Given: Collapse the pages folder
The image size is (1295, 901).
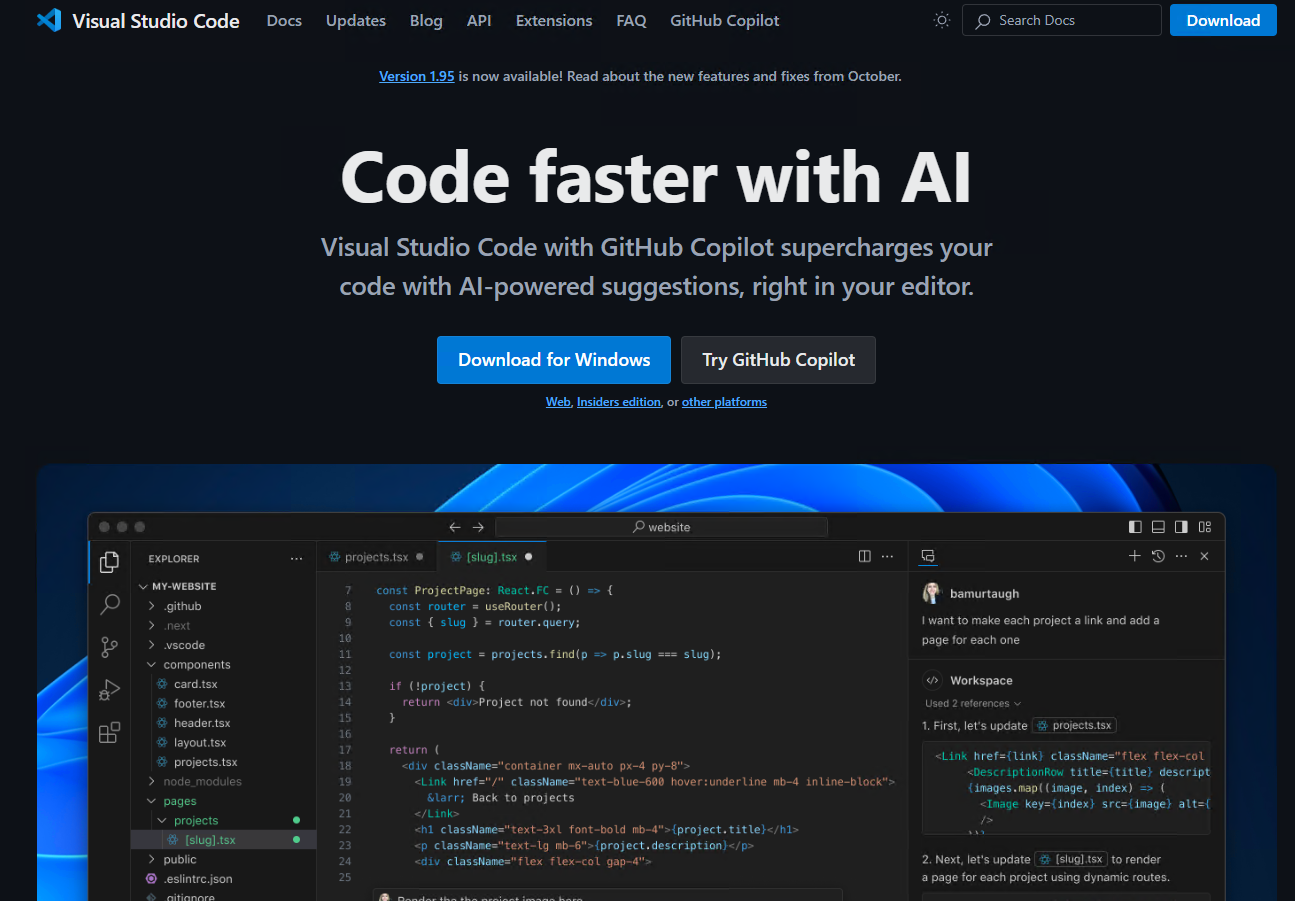Looking at the screenshot, I should coord(152,801).
